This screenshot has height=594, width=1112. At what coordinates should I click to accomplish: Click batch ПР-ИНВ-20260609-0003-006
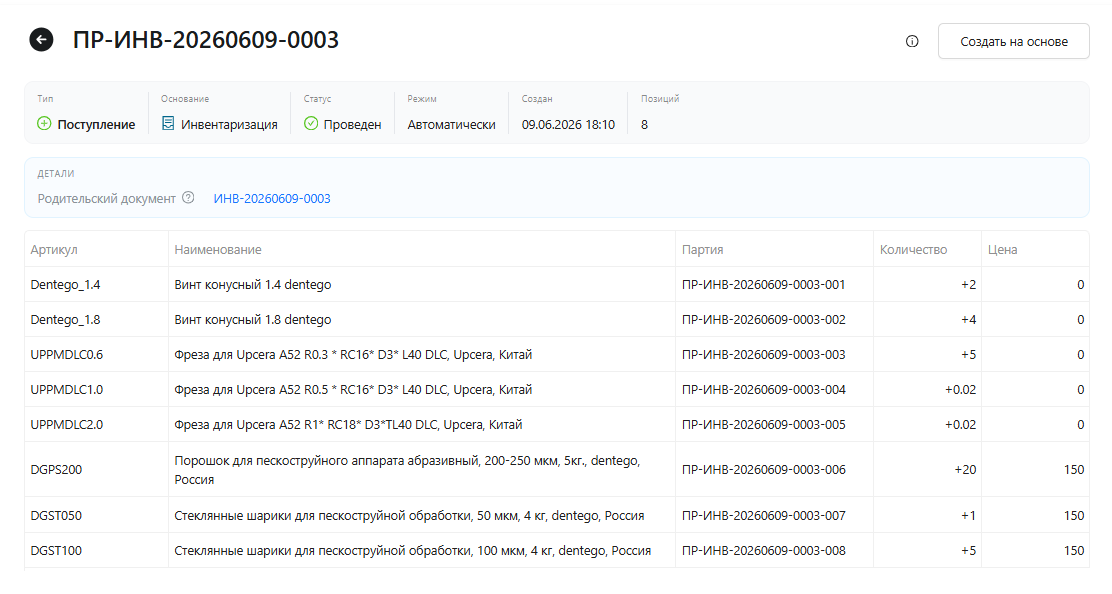point(764,469)
